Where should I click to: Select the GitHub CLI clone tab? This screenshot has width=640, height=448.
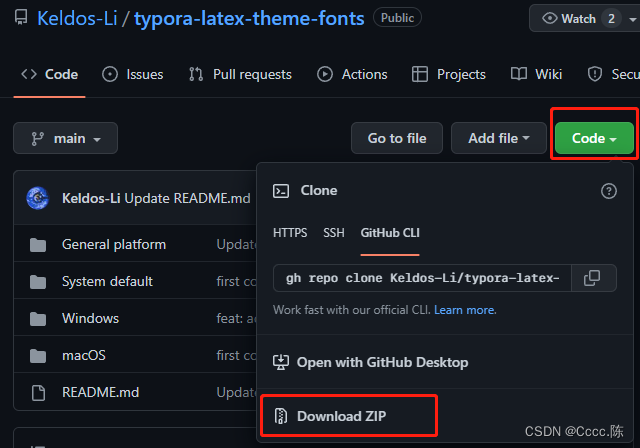click(390, 233)
